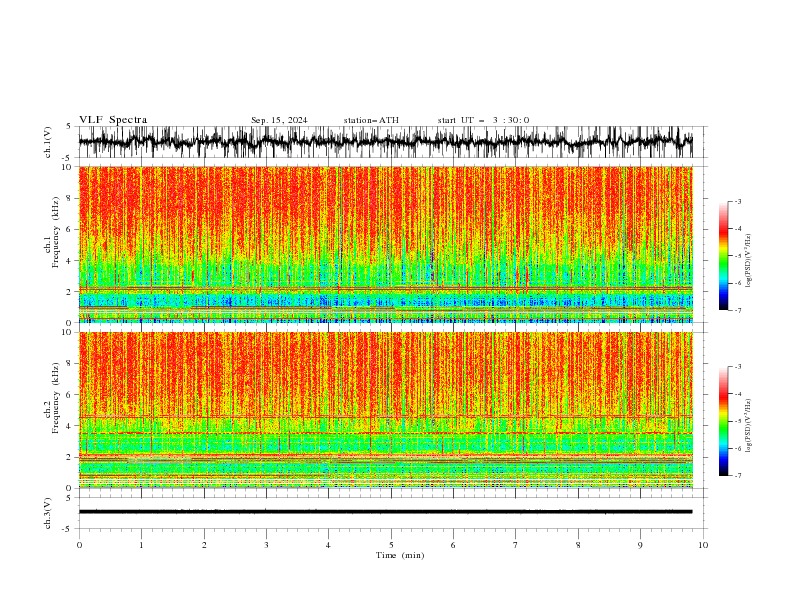Click the time axis tick label '0'
The width and height of the screenshot is (792, 612).
(79, 545)
